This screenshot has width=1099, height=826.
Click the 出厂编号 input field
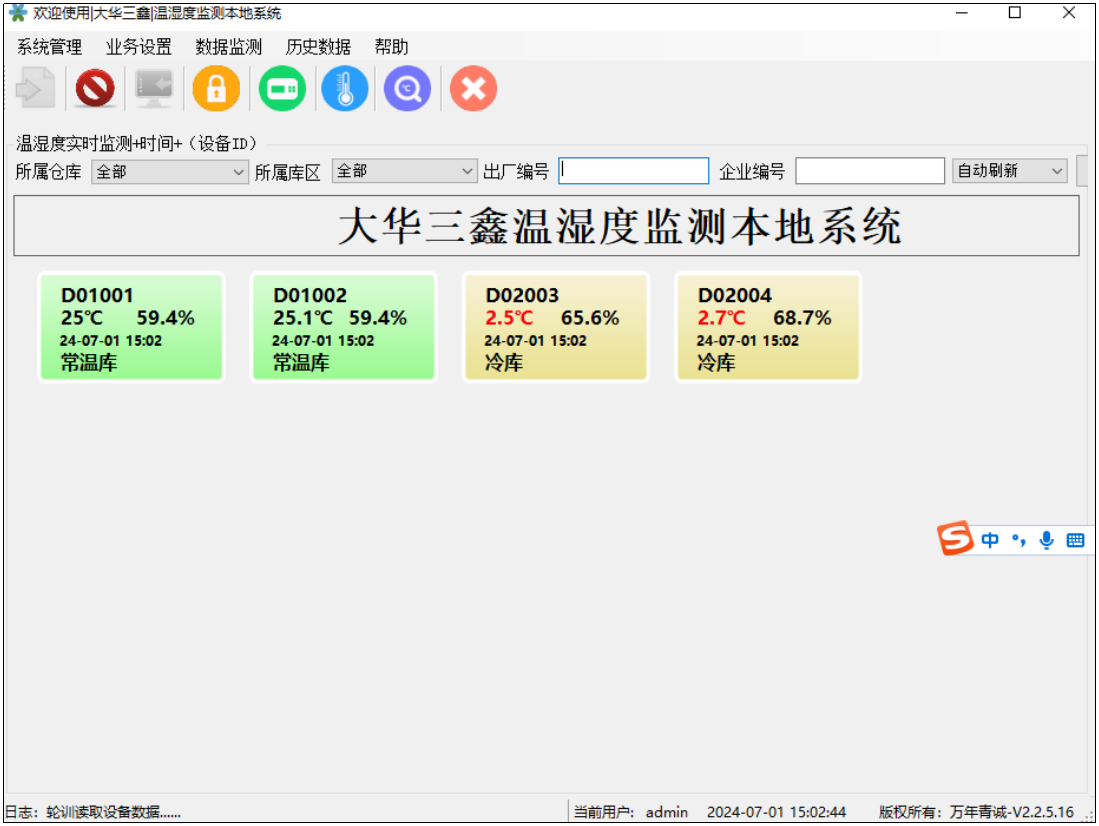pos(633,172)
